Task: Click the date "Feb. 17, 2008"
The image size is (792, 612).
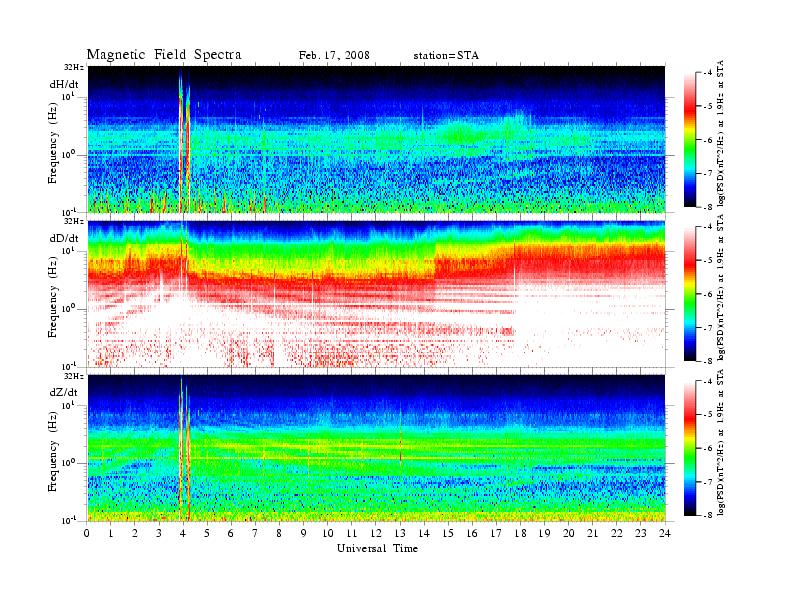Action: click(334, 56)
